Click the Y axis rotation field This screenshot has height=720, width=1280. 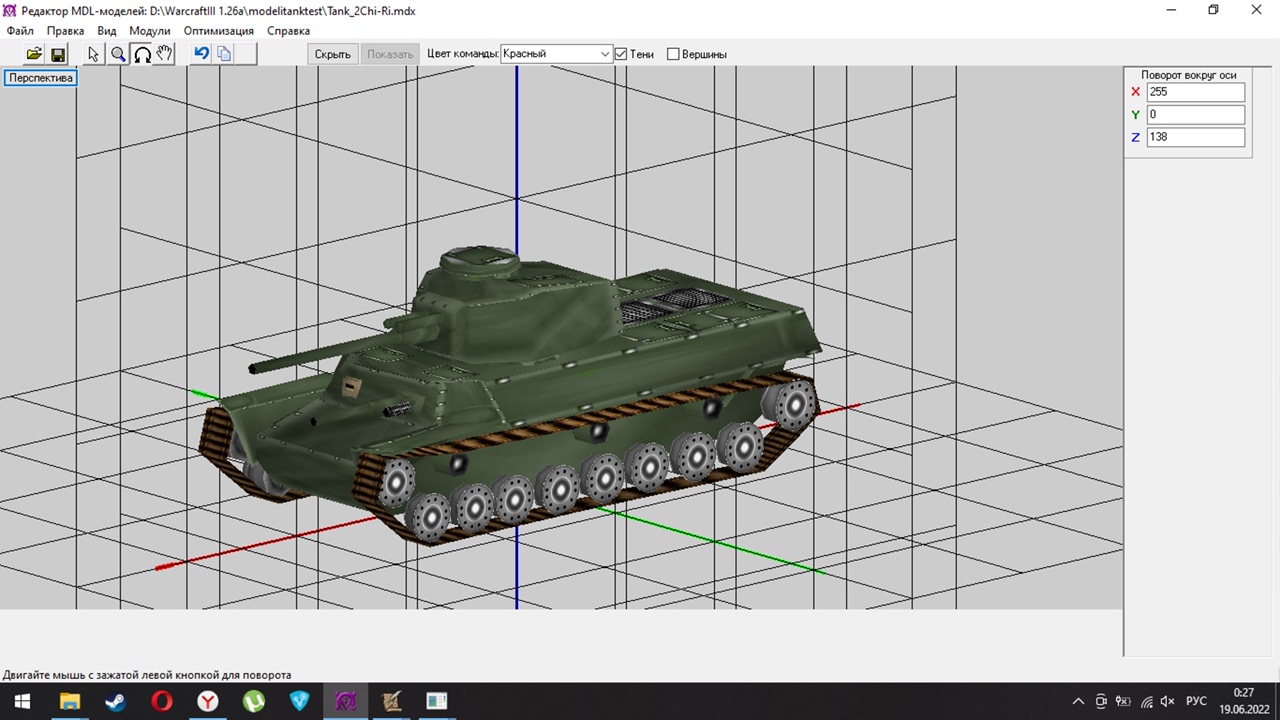1196,115
